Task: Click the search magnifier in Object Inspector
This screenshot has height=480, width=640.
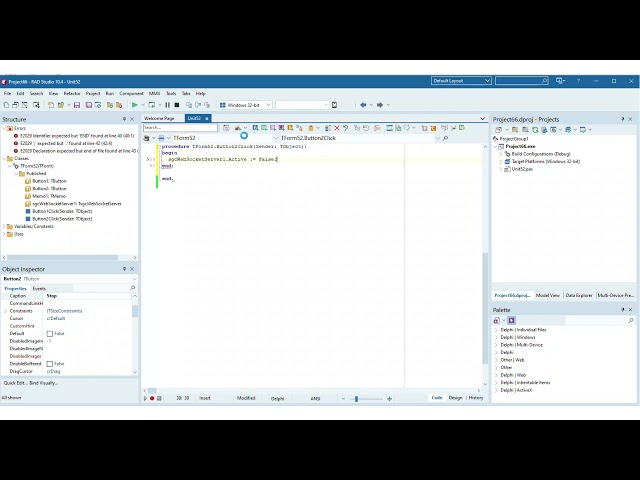Action: tap(132, 288)
